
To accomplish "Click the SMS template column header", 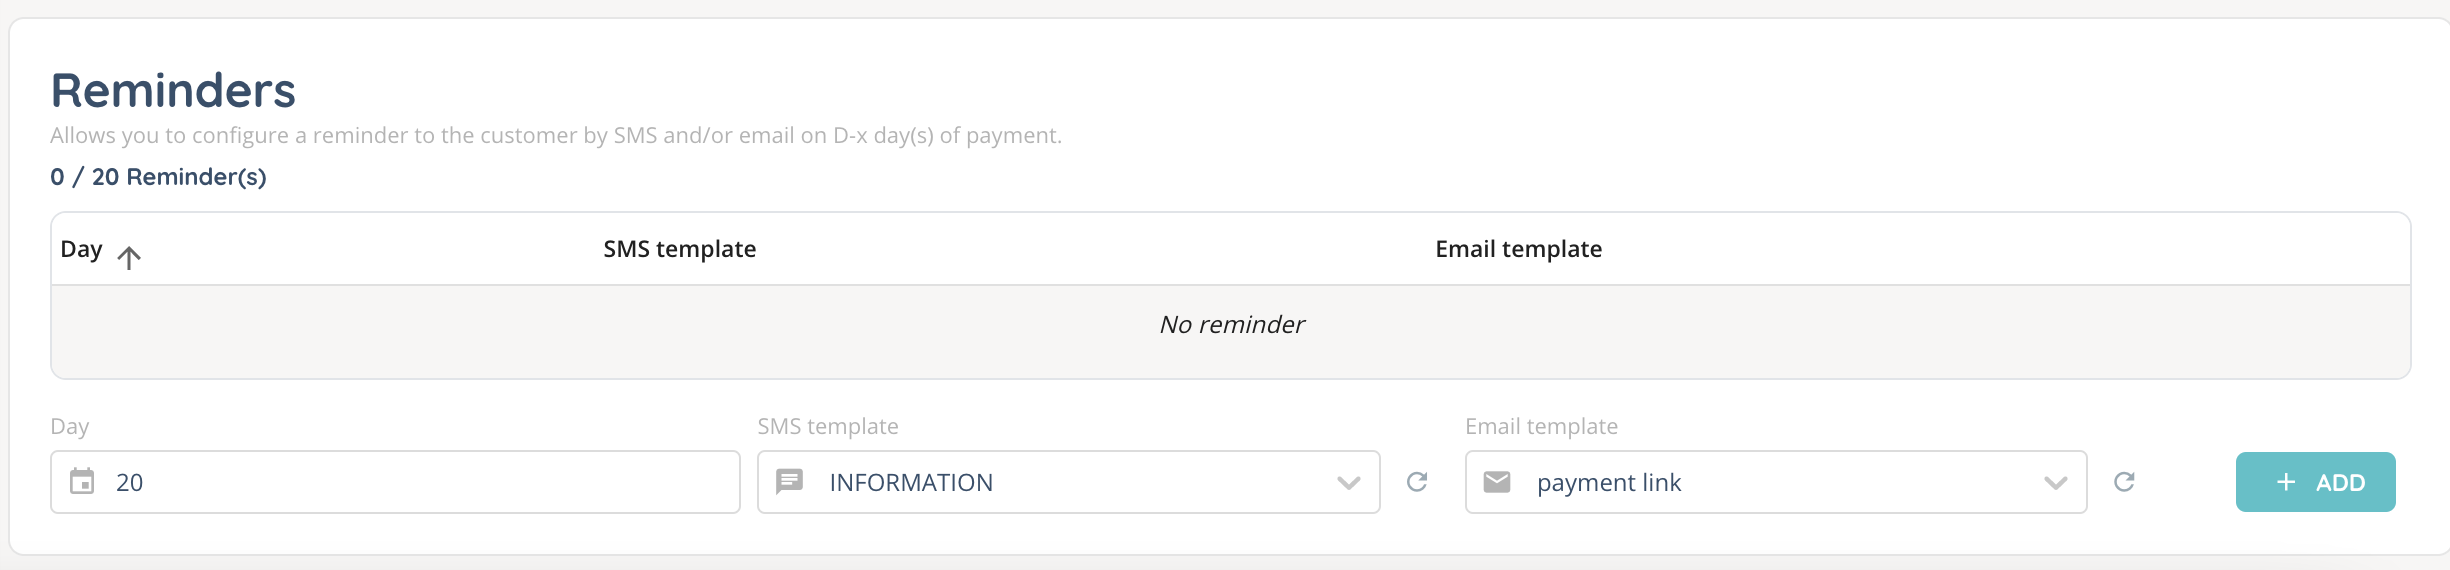I will [x=679, y=249].
